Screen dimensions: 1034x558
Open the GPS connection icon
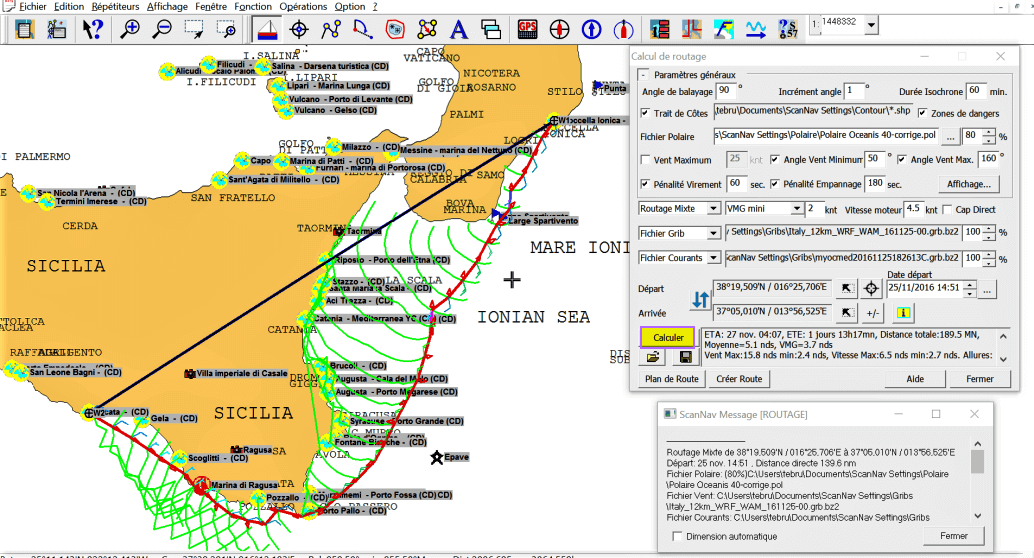pyautogui.click(x=527, y=29)
